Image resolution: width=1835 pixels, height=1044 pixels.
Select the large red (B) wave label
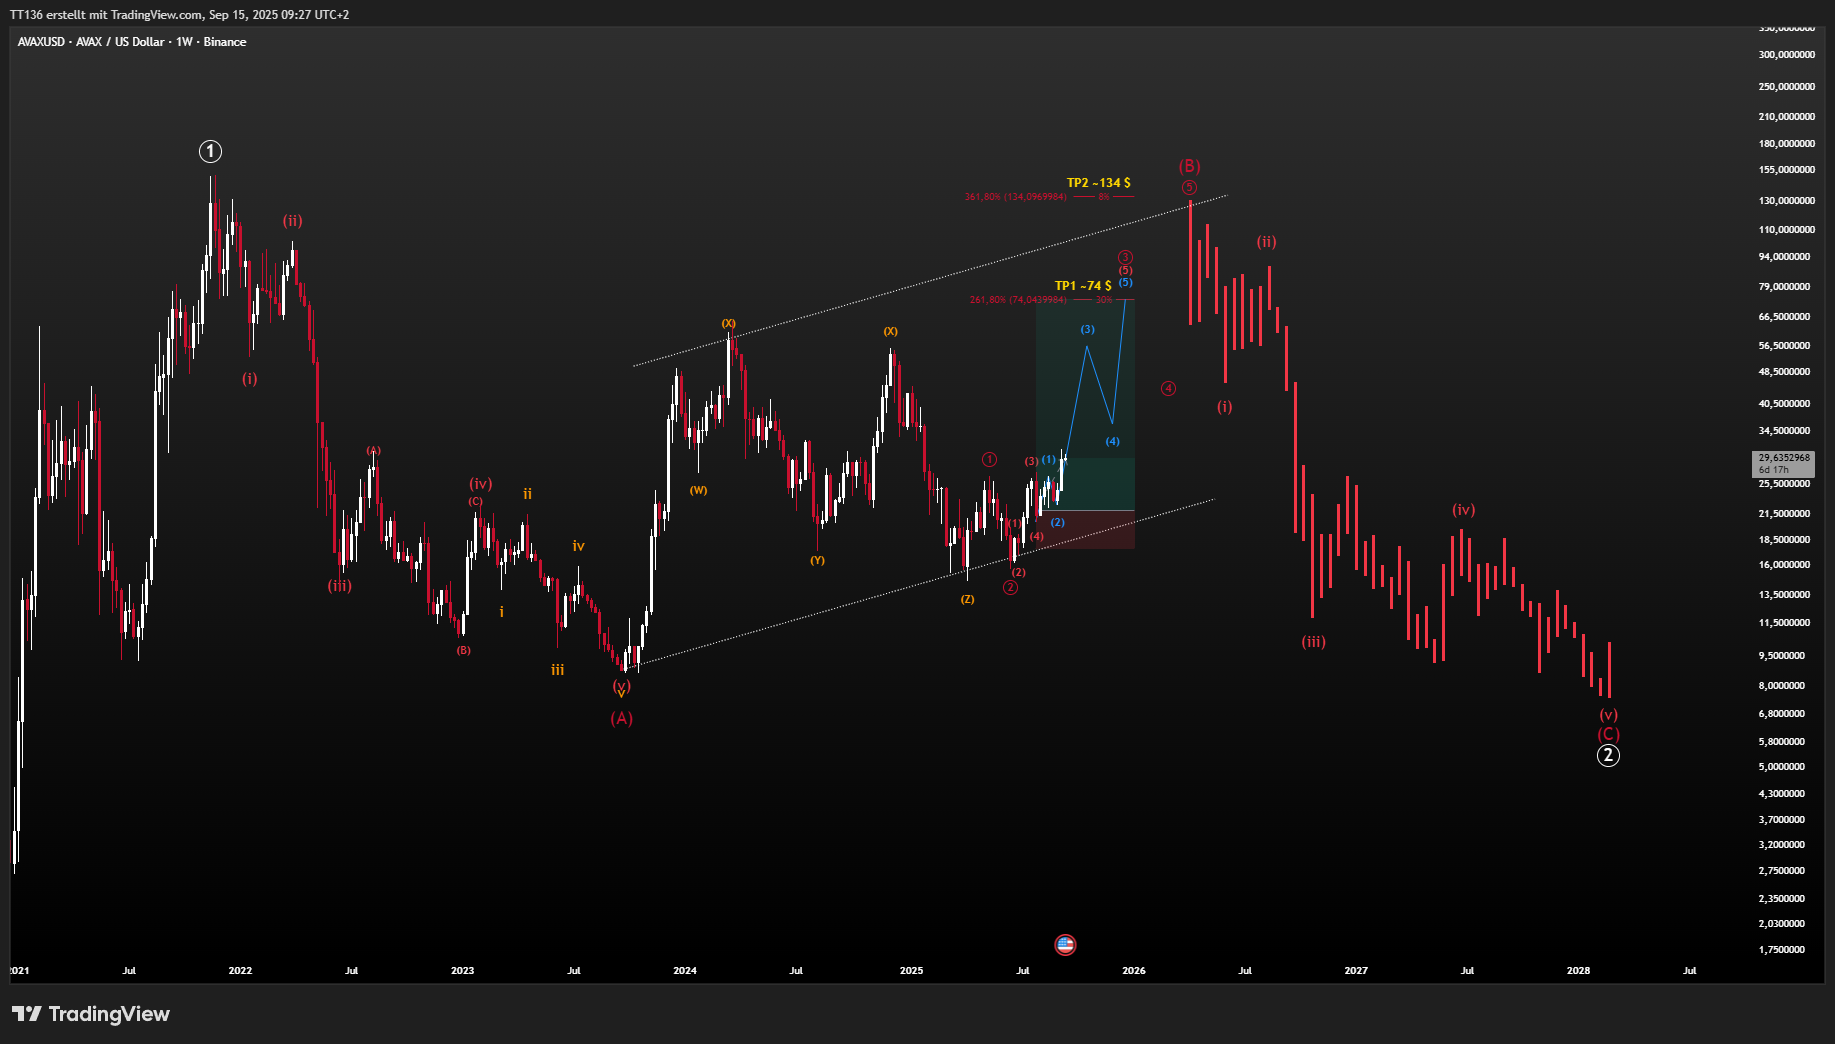1189,166
